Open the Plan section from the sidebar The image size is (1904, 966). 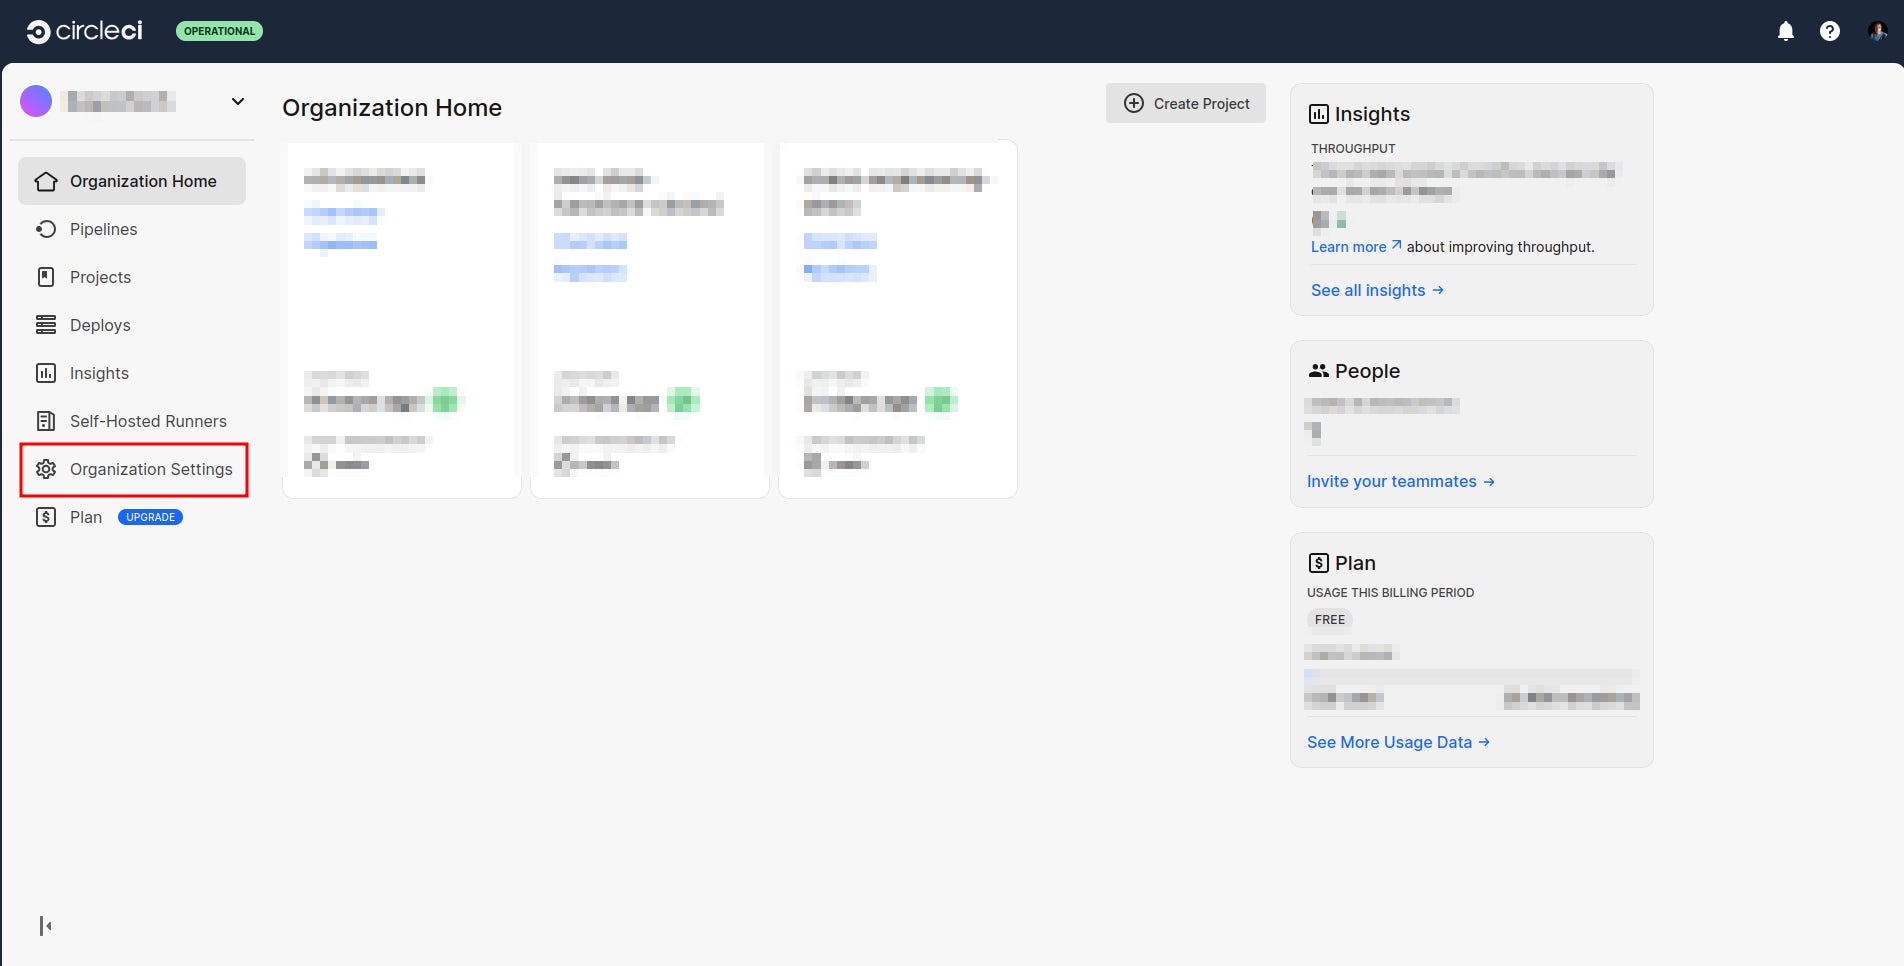85,517
